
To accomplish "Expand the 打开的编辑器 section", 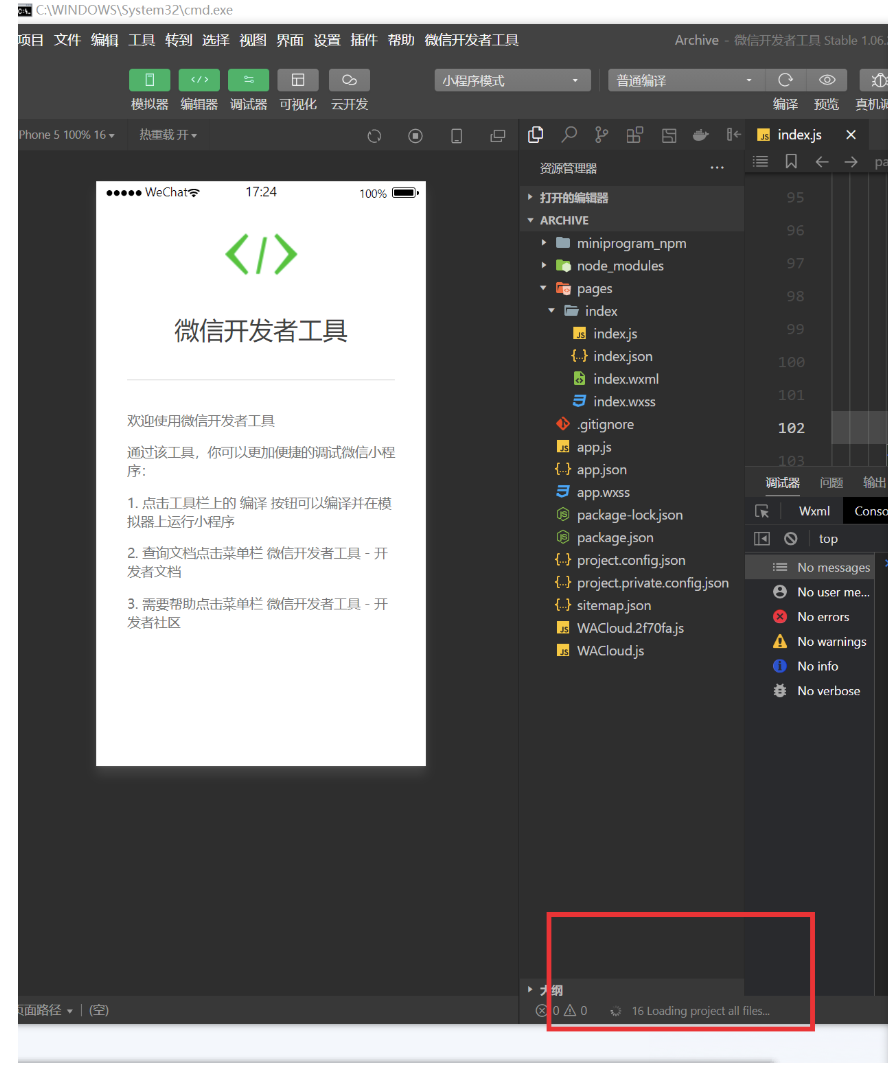I will click(632, 197).
